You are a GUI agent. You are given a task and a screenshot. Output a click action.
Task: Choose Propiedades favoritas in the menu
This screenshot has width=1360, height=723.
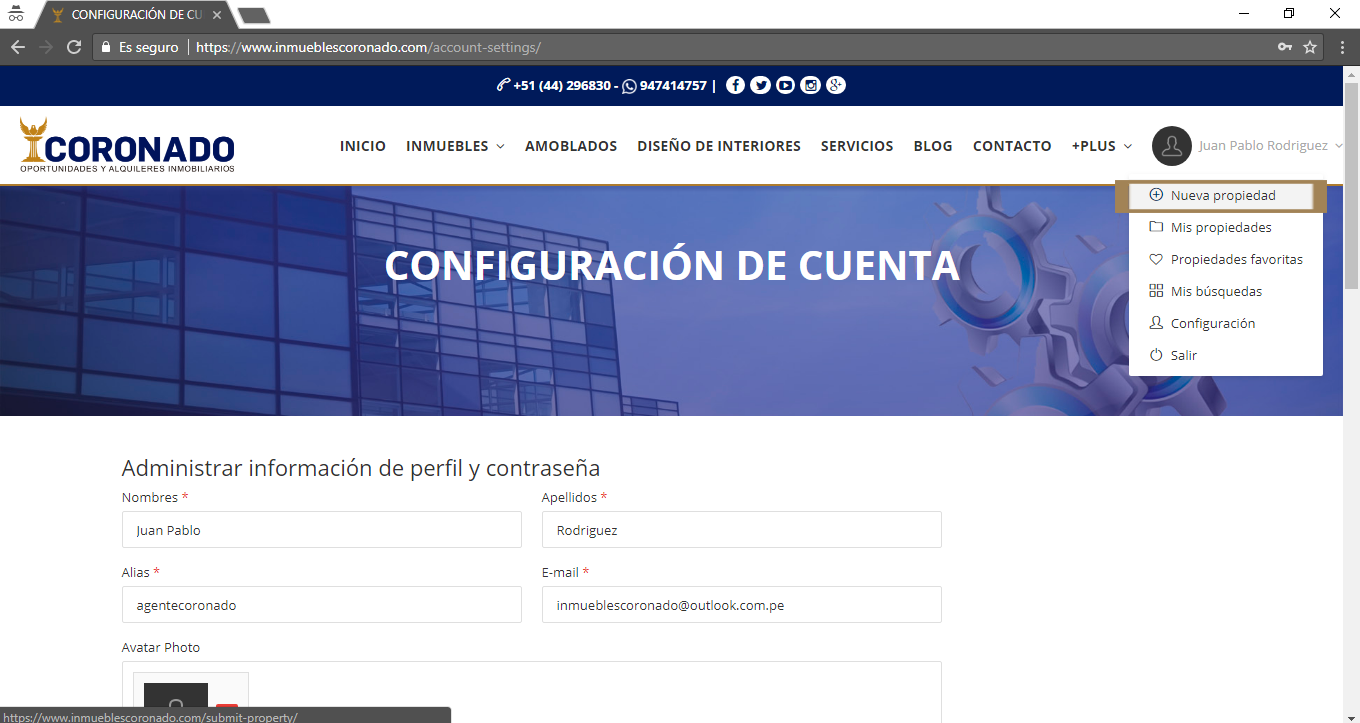[x=1236, y=260]
